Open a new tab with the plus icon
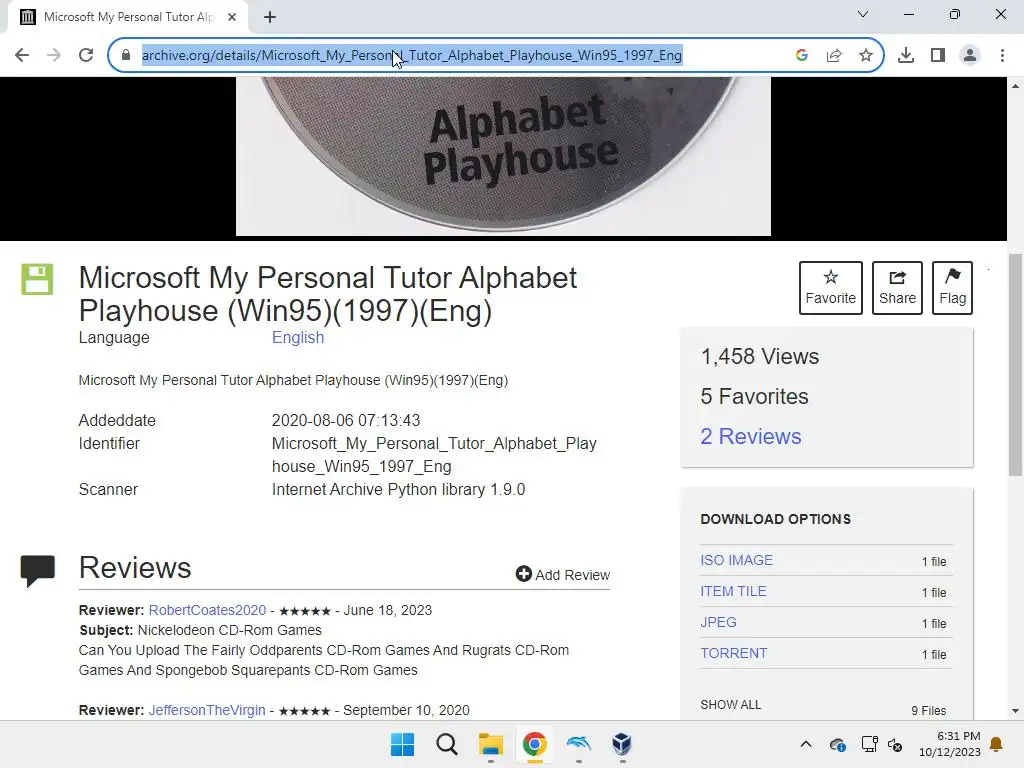 [270, 17]
